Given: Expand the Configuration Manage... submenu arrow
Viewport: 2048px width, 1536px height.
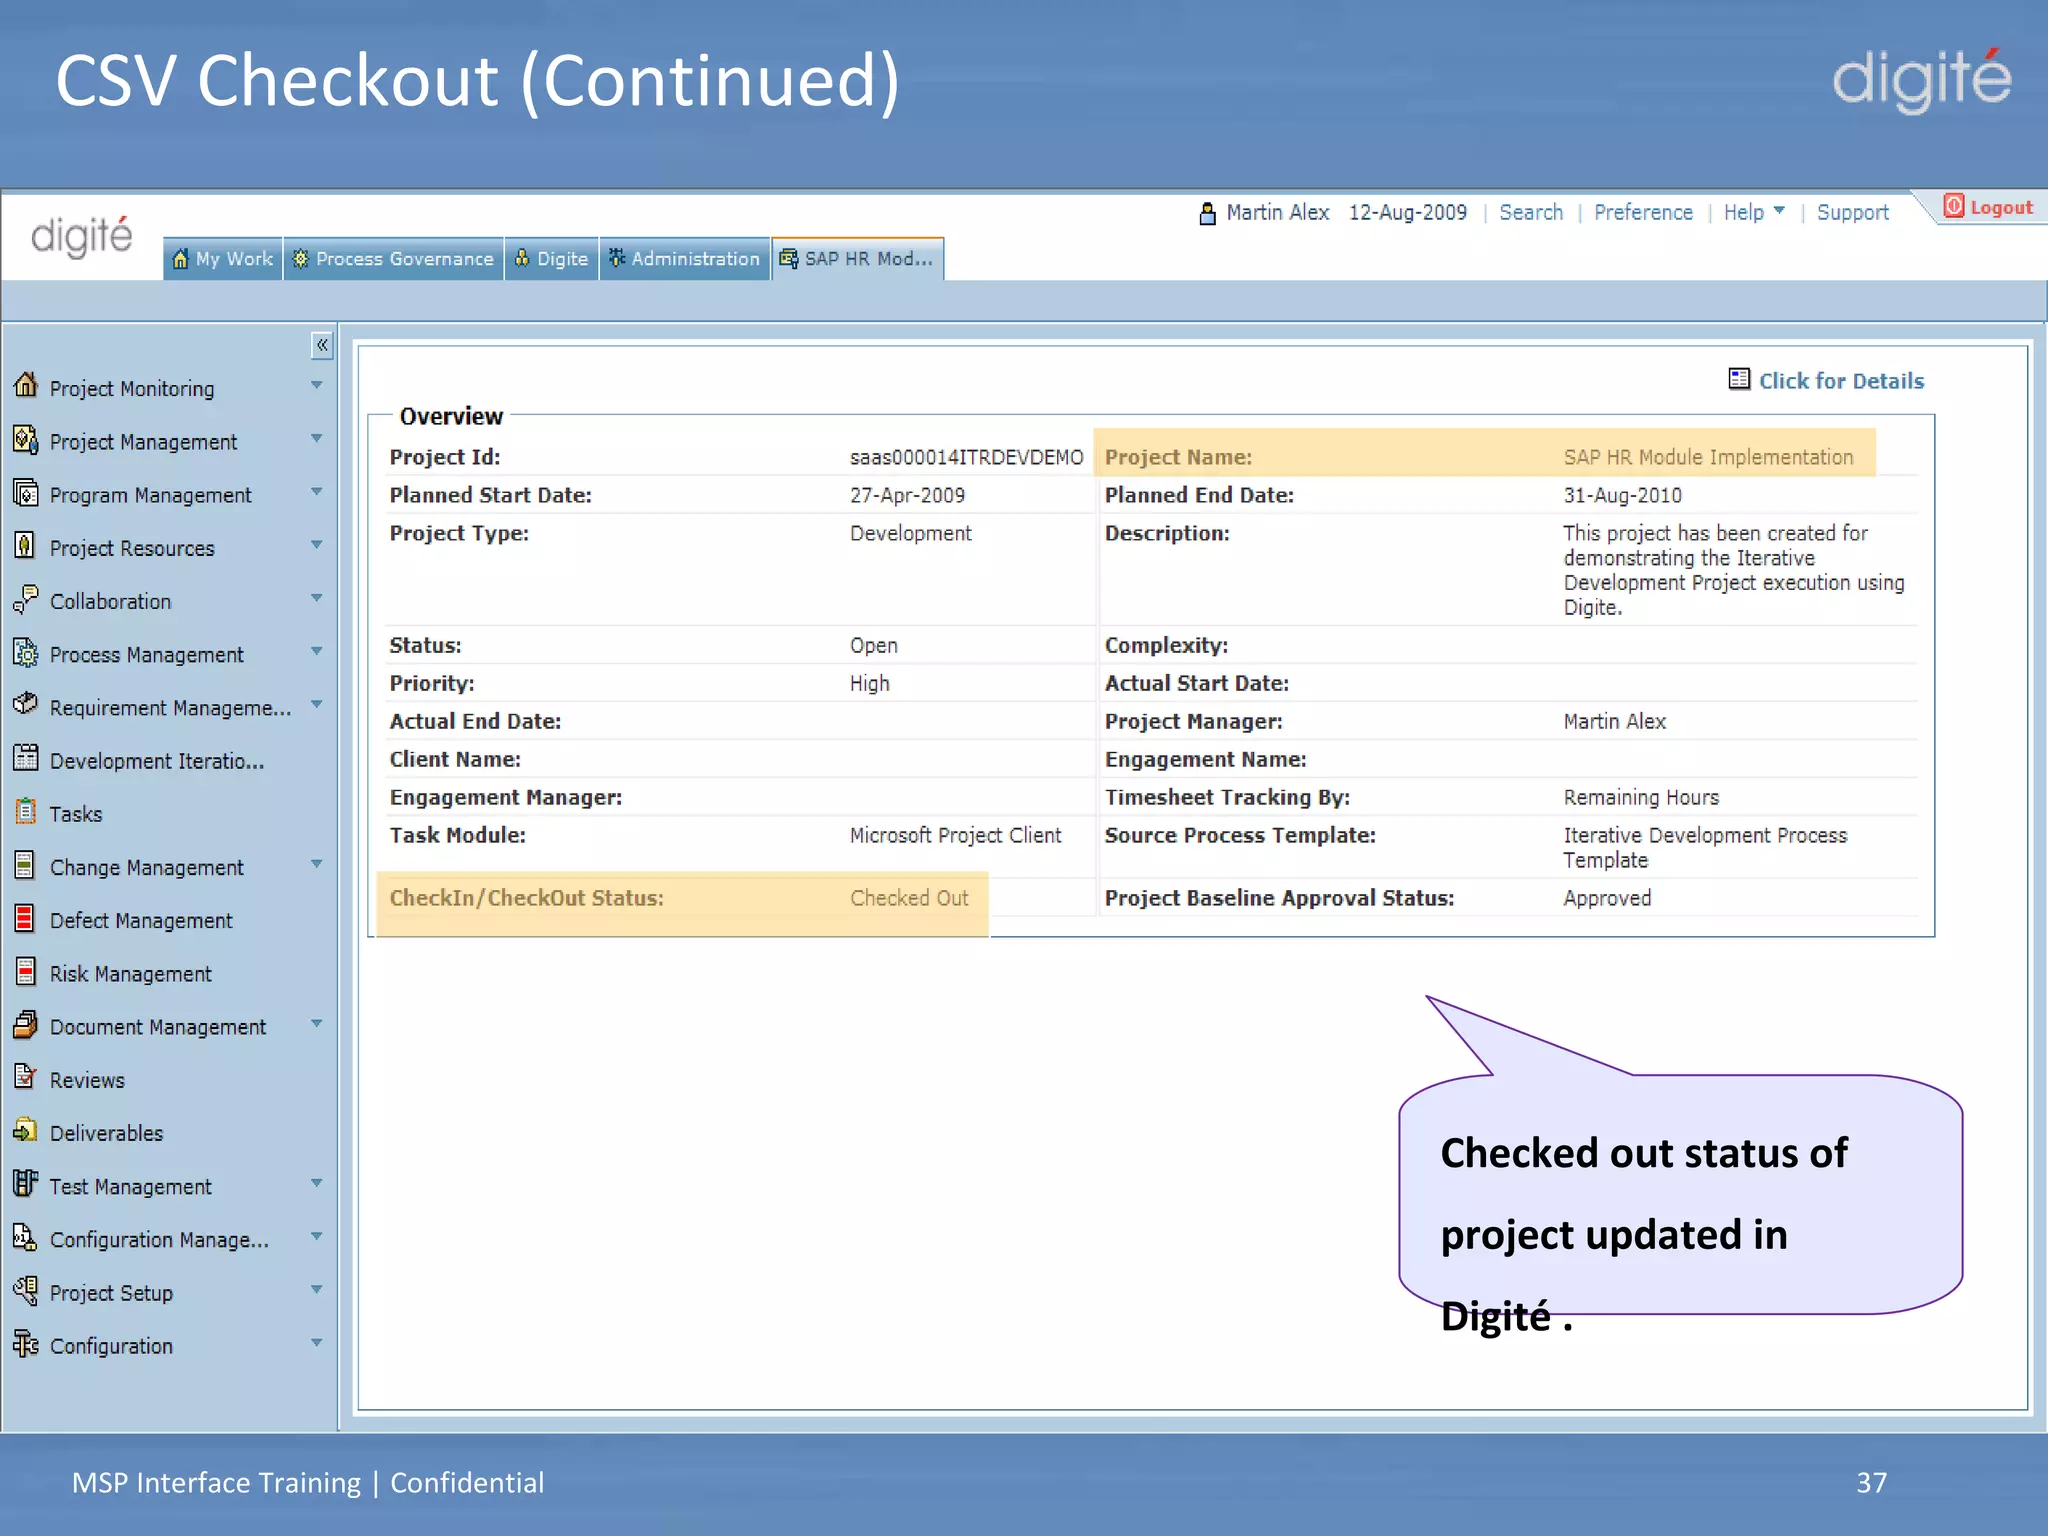Looking at the screenshot, I should [316, 1237].
